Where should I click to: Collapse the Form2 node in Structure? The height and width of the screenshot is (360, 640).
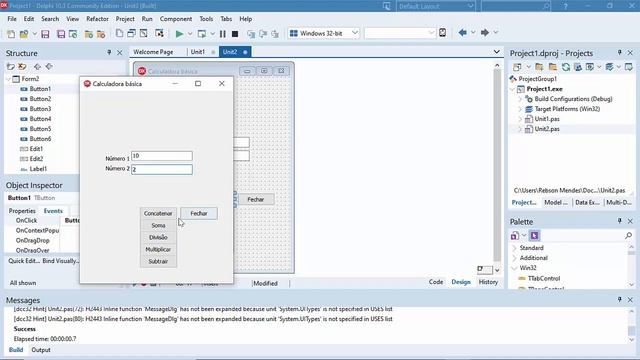(x=9, y=79)
